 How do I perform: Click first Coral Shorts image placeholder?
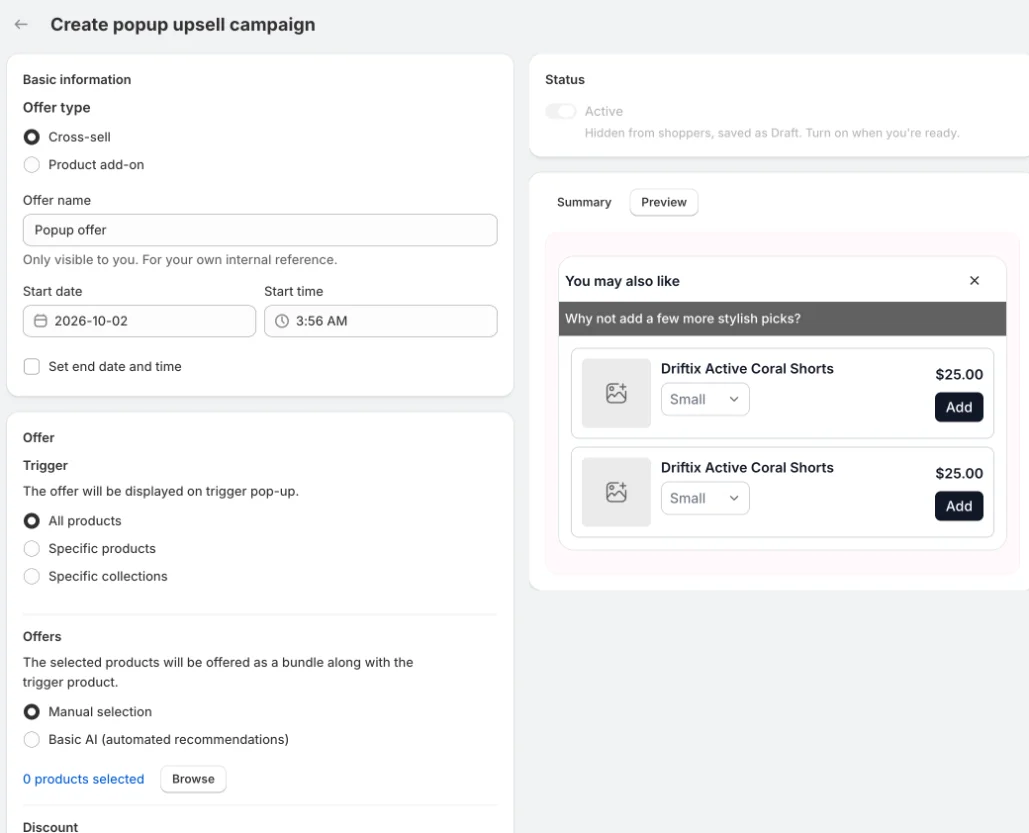616,393
